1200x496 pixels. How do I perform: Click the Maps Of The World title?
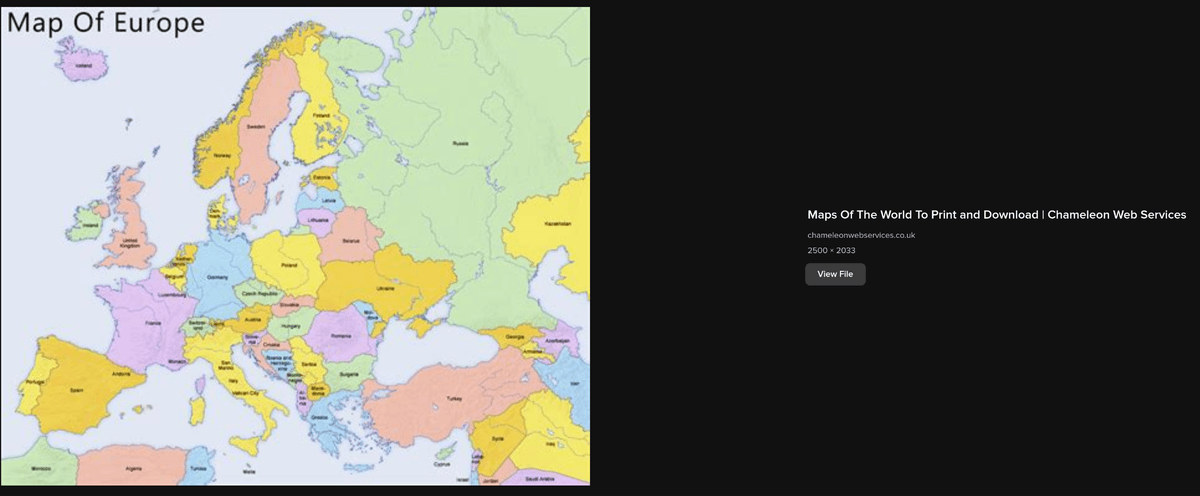996,214
